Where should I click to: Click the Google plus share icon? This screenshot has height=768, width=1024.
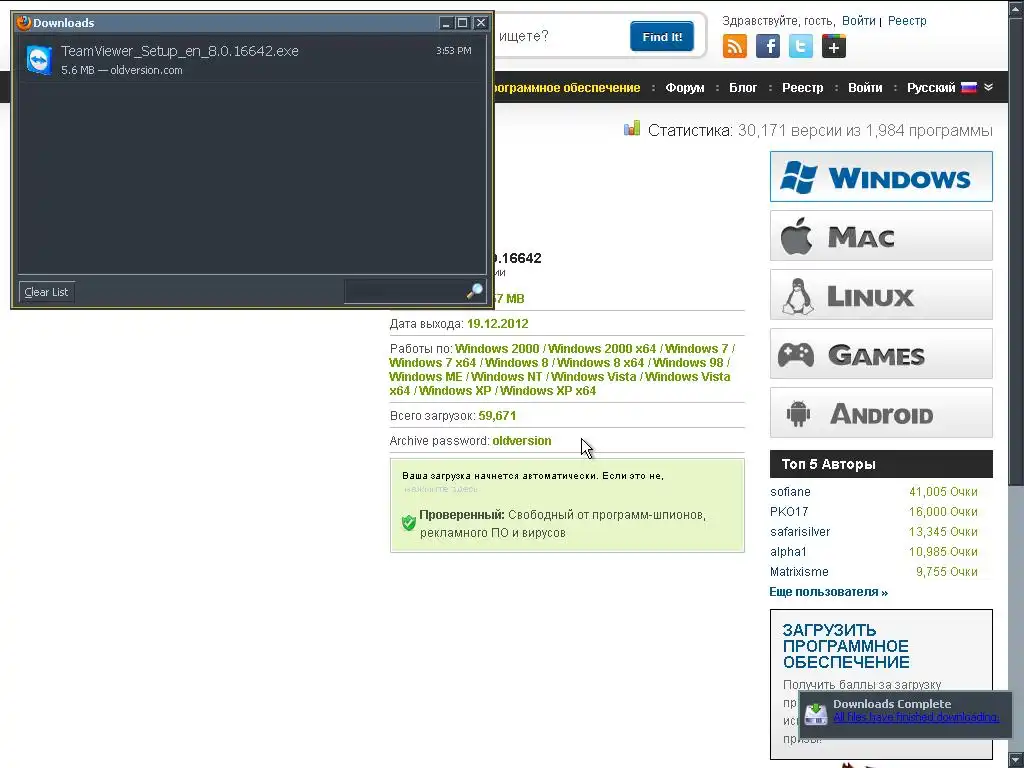point(834,47)
